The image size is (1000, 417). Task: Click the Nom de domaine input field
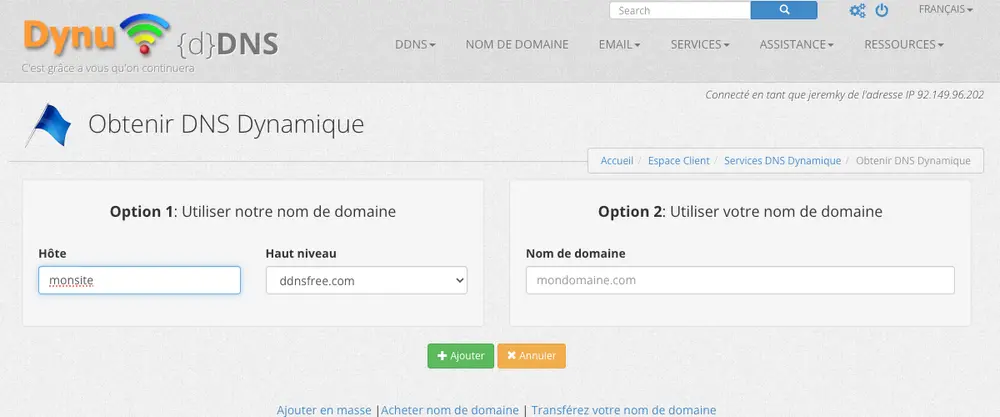click(740, 280)
